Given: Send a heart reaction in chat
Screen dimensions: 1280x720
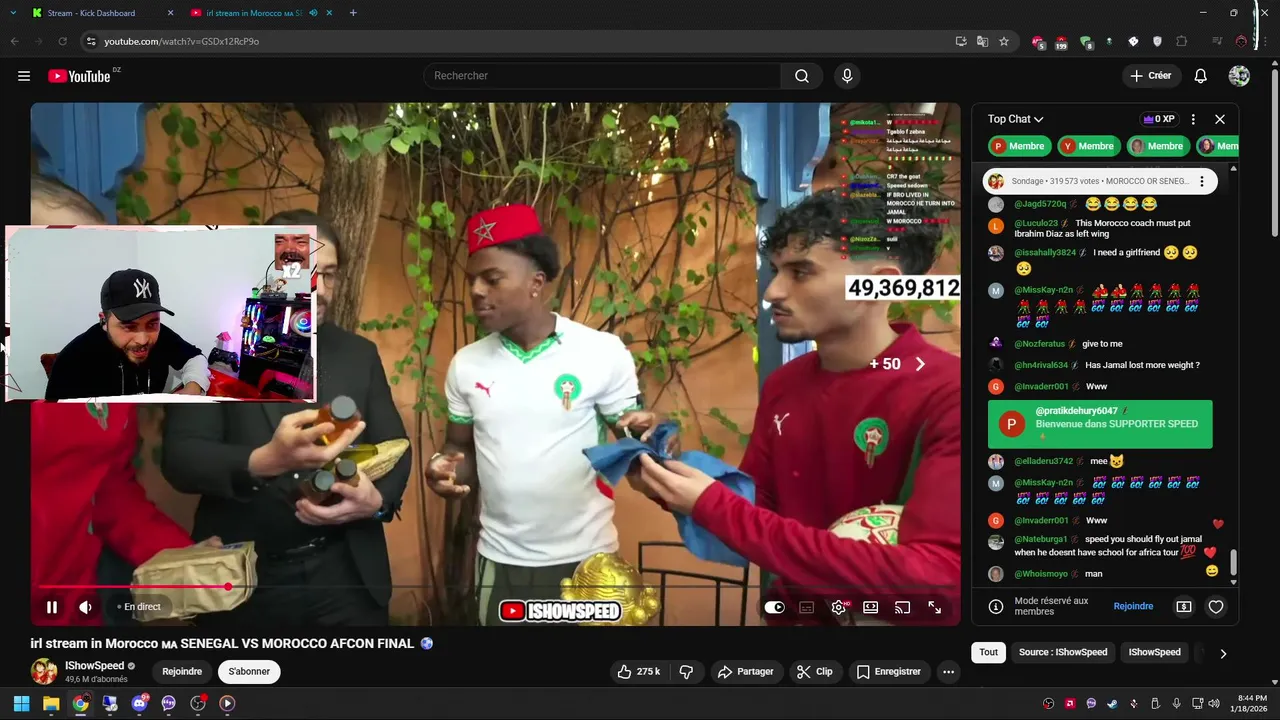Looking at the screenshot, I should [1216, 607].
